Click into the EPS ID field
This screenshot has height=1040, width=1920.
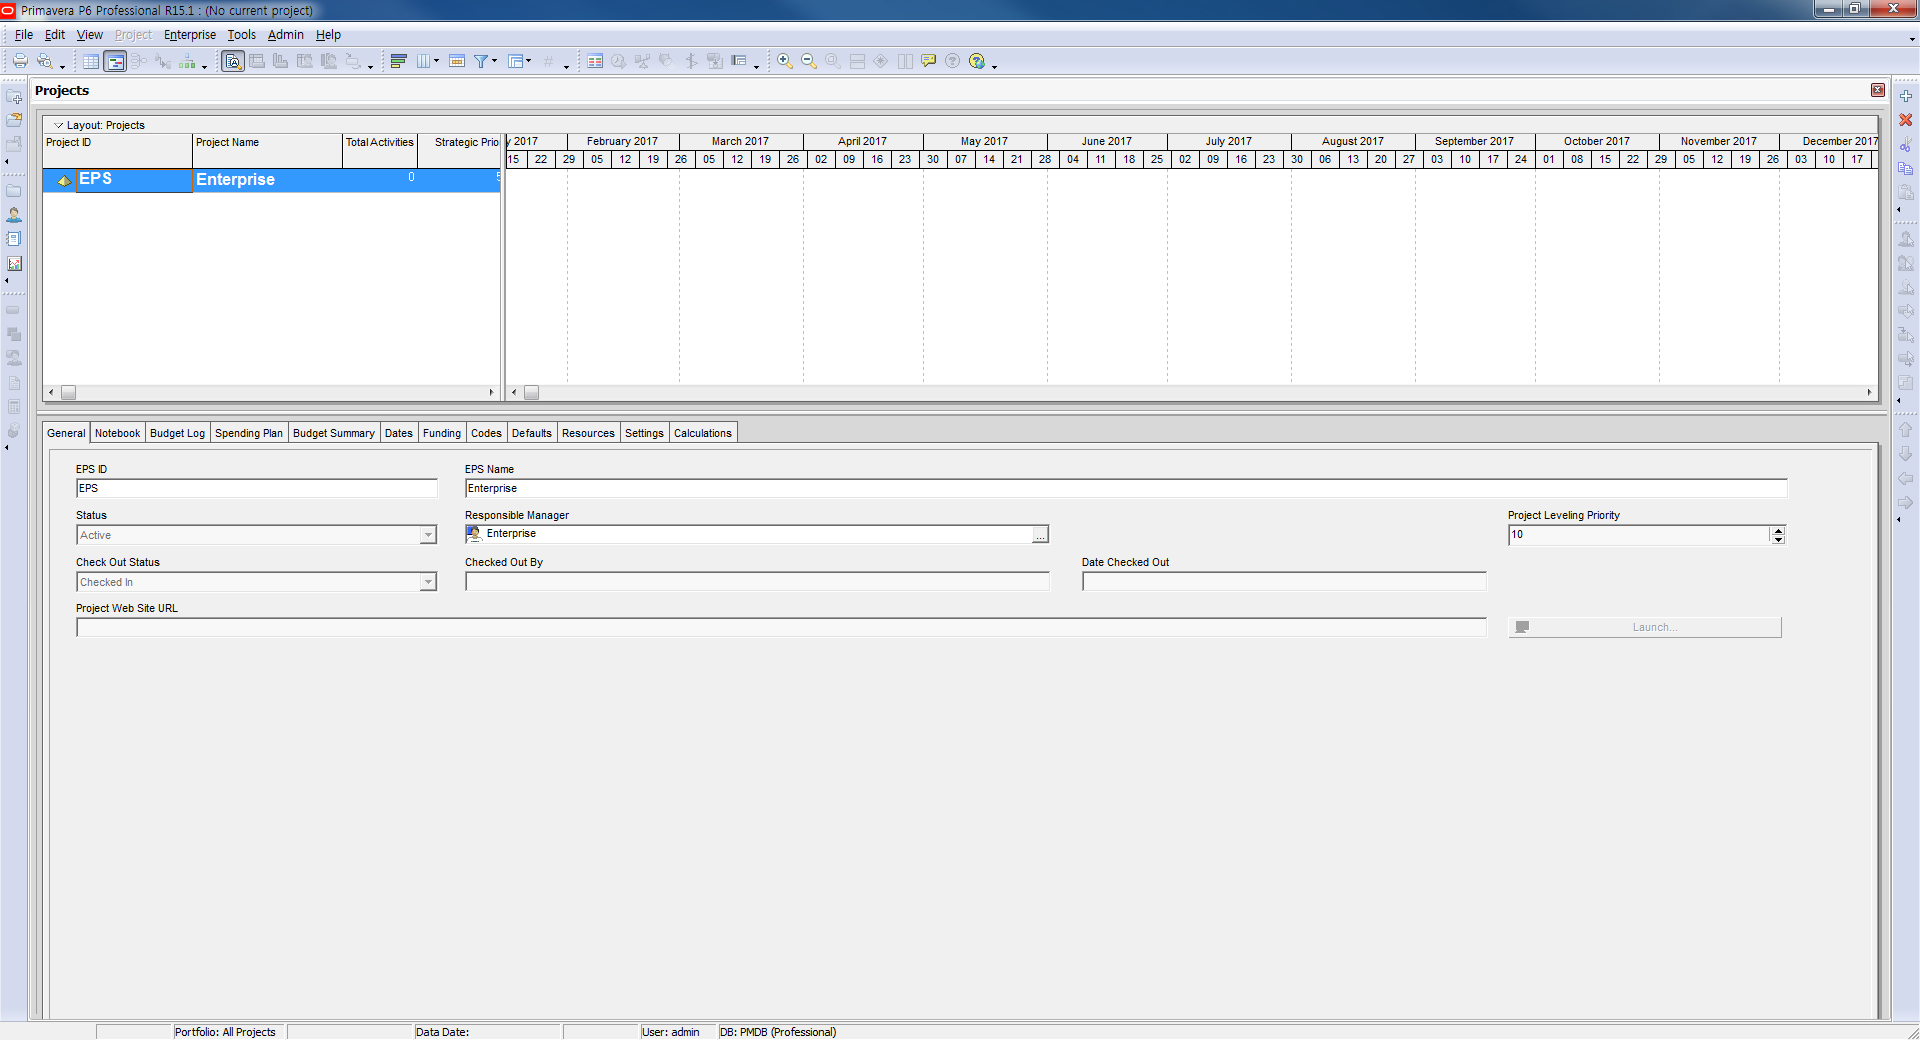(x=257, y=488)
